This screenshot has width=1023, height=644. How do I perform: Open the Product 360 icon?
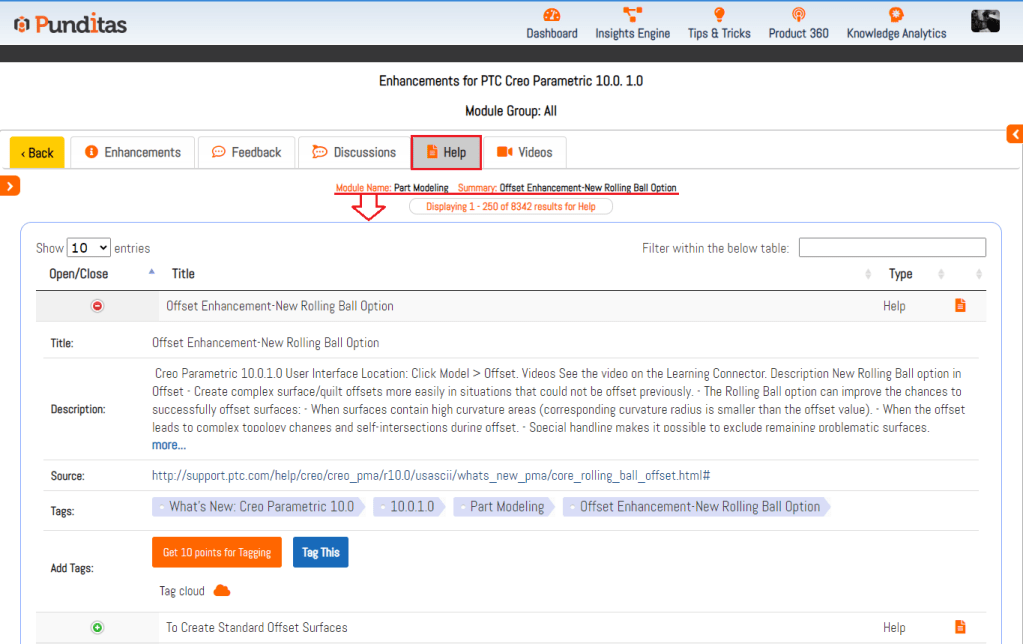tap(798, 15)
